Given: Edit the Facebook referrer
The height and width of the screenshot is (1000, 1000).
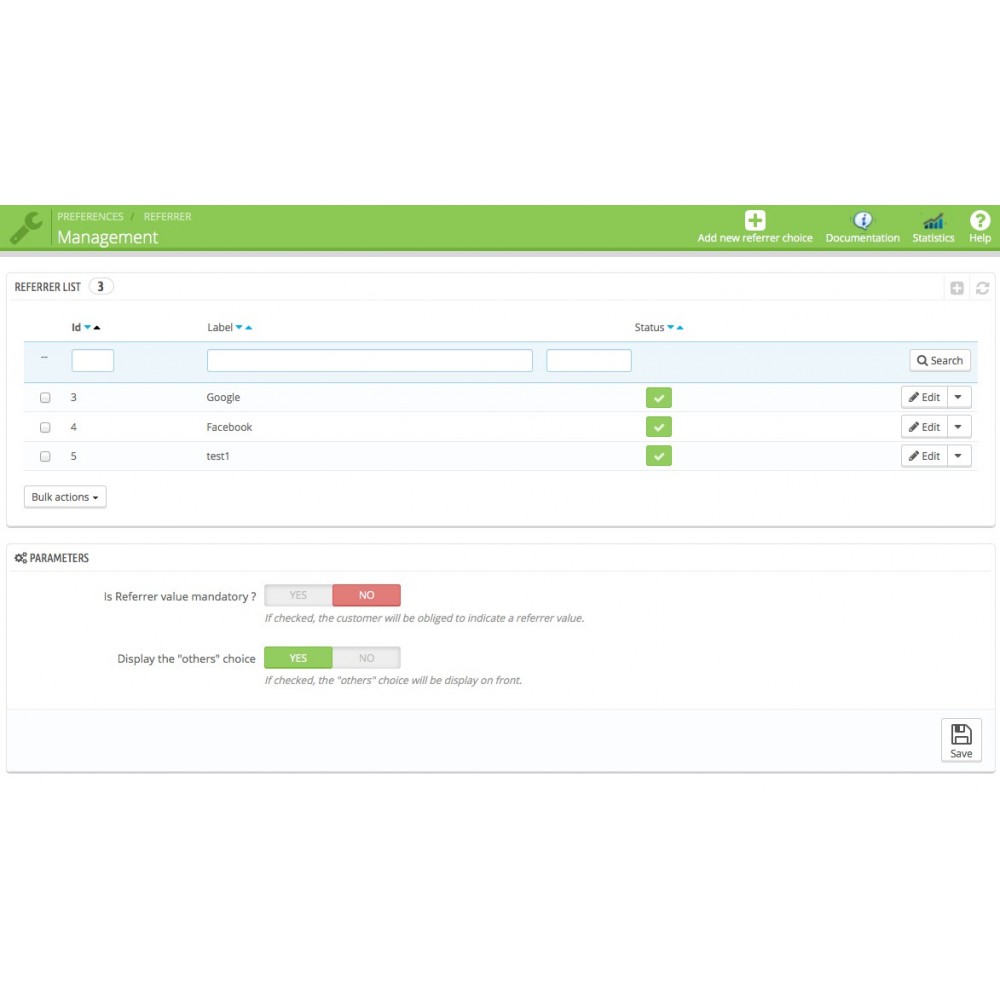Looking at the screenshot, I should (925, 427).
